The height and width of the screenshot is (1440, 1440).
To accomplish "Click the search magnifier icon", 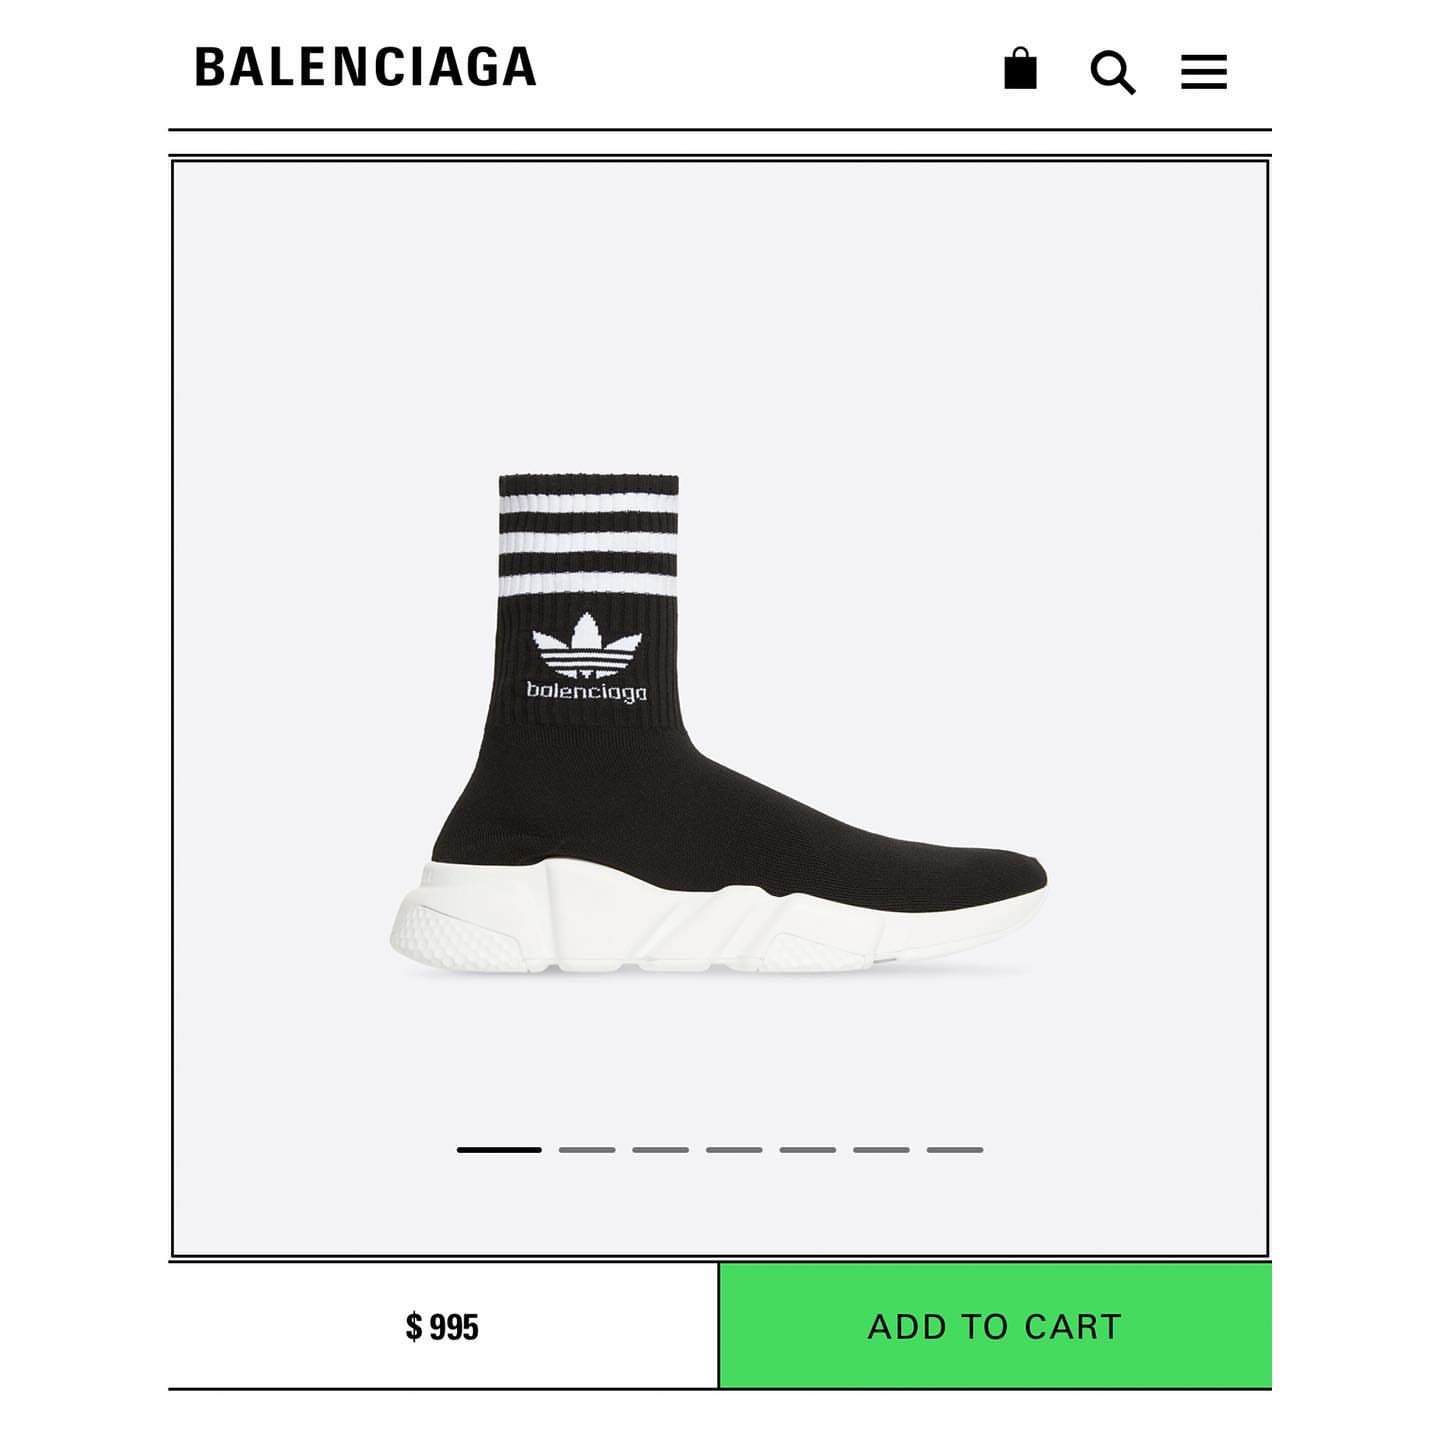I will click(x=1112, y=72).
